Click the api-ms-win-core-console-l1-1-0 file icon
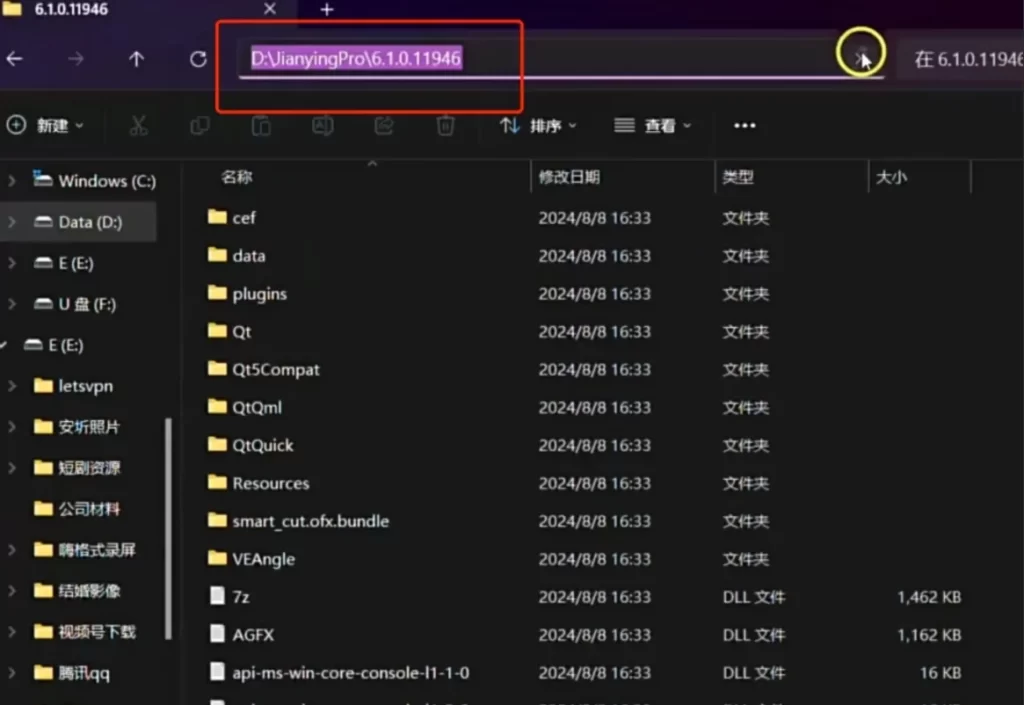The height and width of the screenshot is (705, 1024). click(217, 672)
